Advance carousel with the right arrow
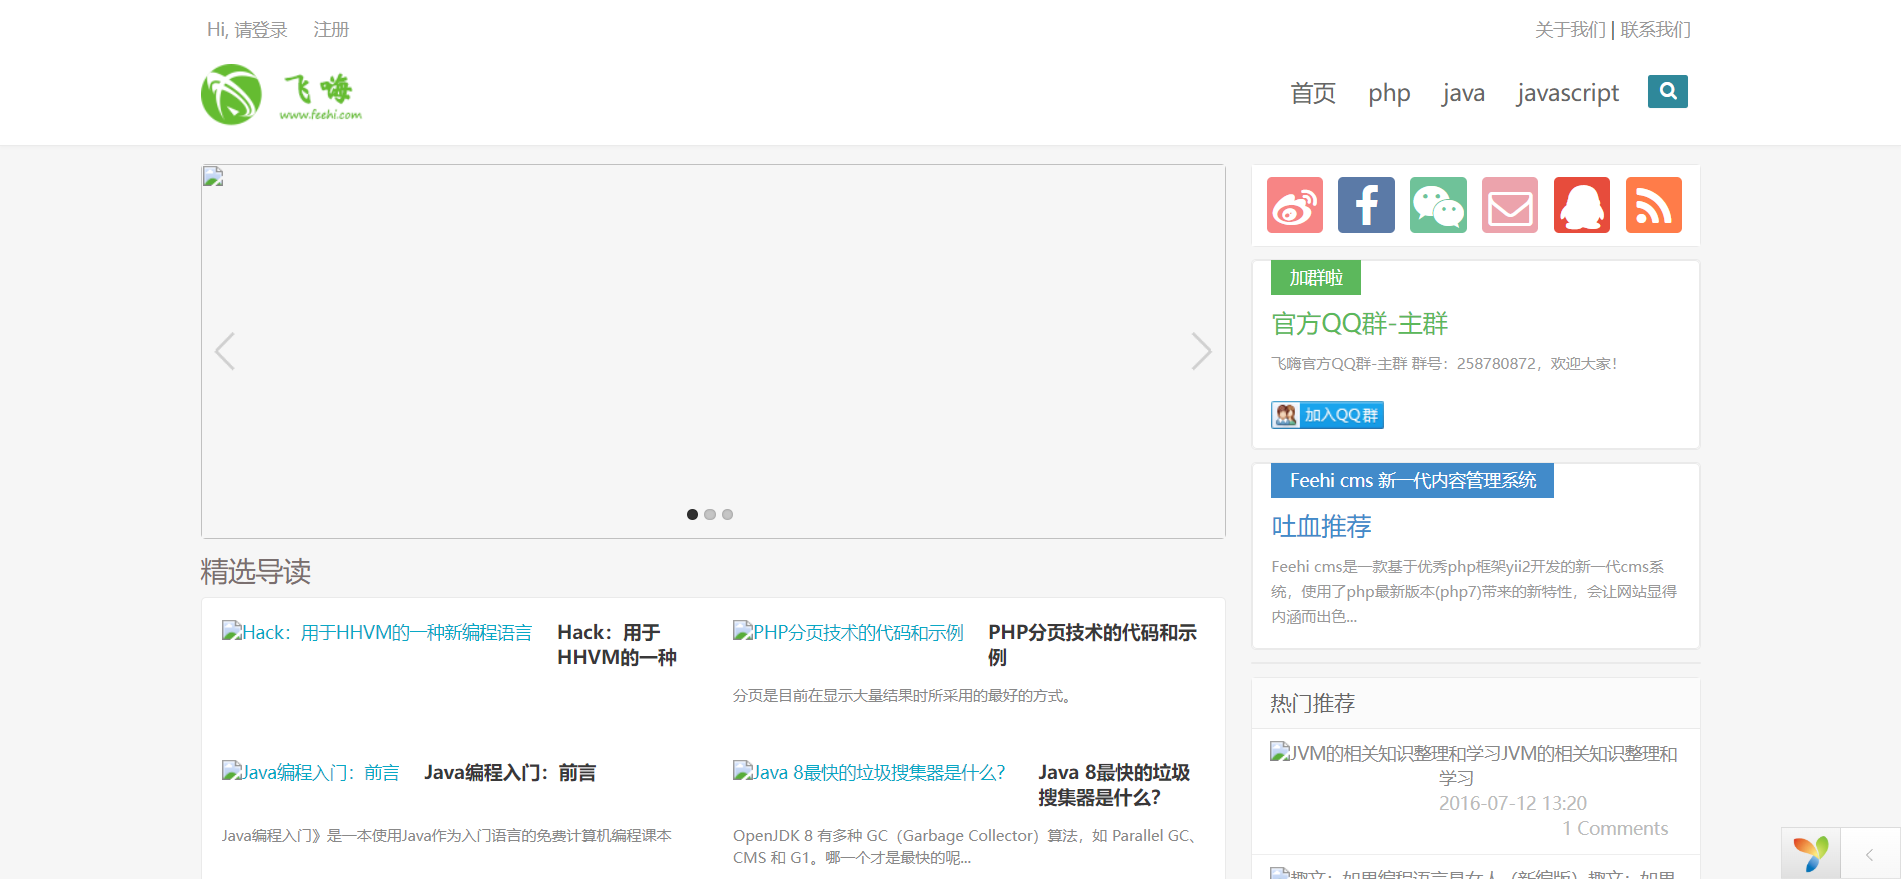1901x879 pixels. [x=1201, y=351]
